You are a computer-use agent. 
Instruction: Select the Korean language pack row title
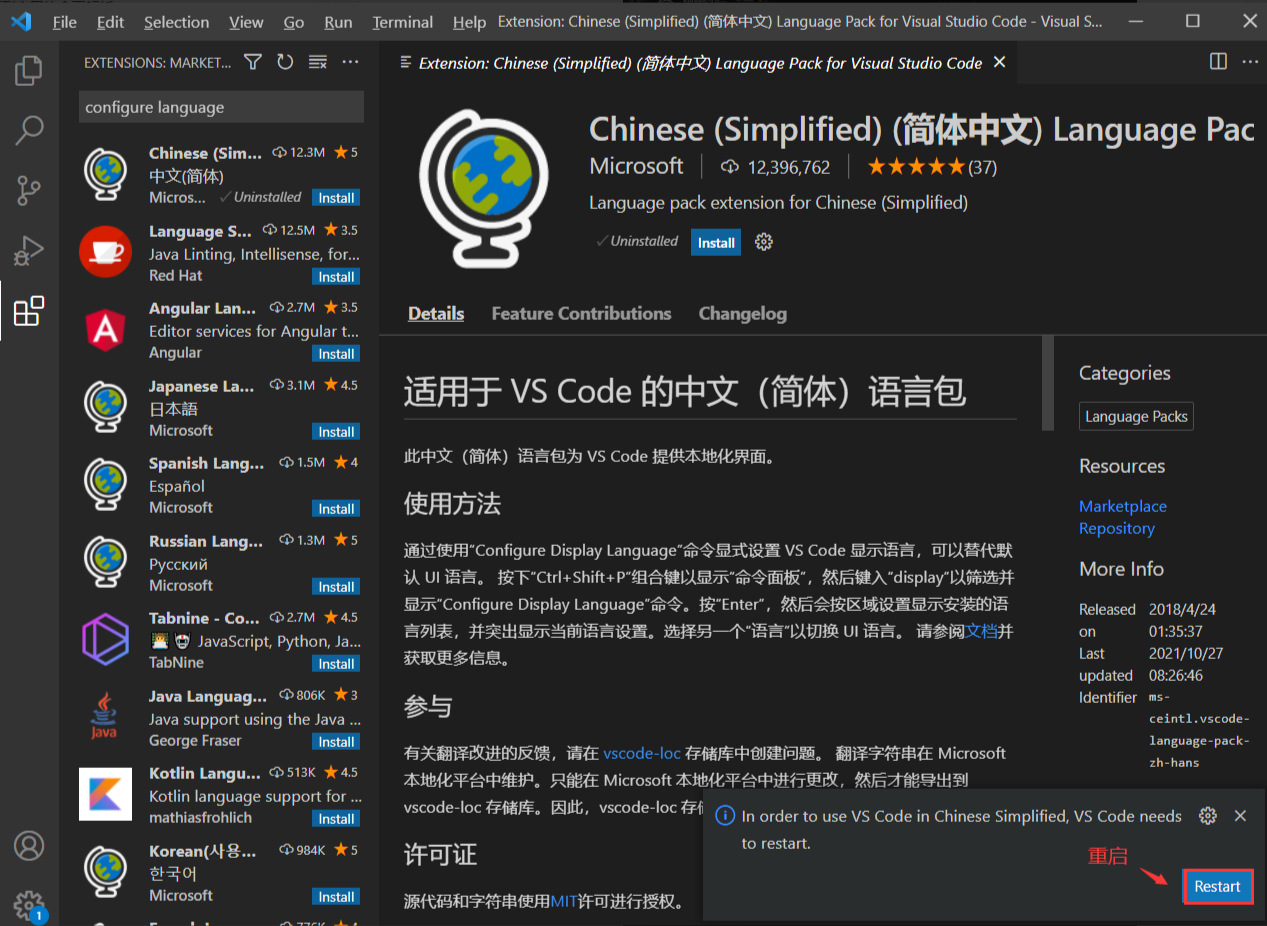[203, 851]
